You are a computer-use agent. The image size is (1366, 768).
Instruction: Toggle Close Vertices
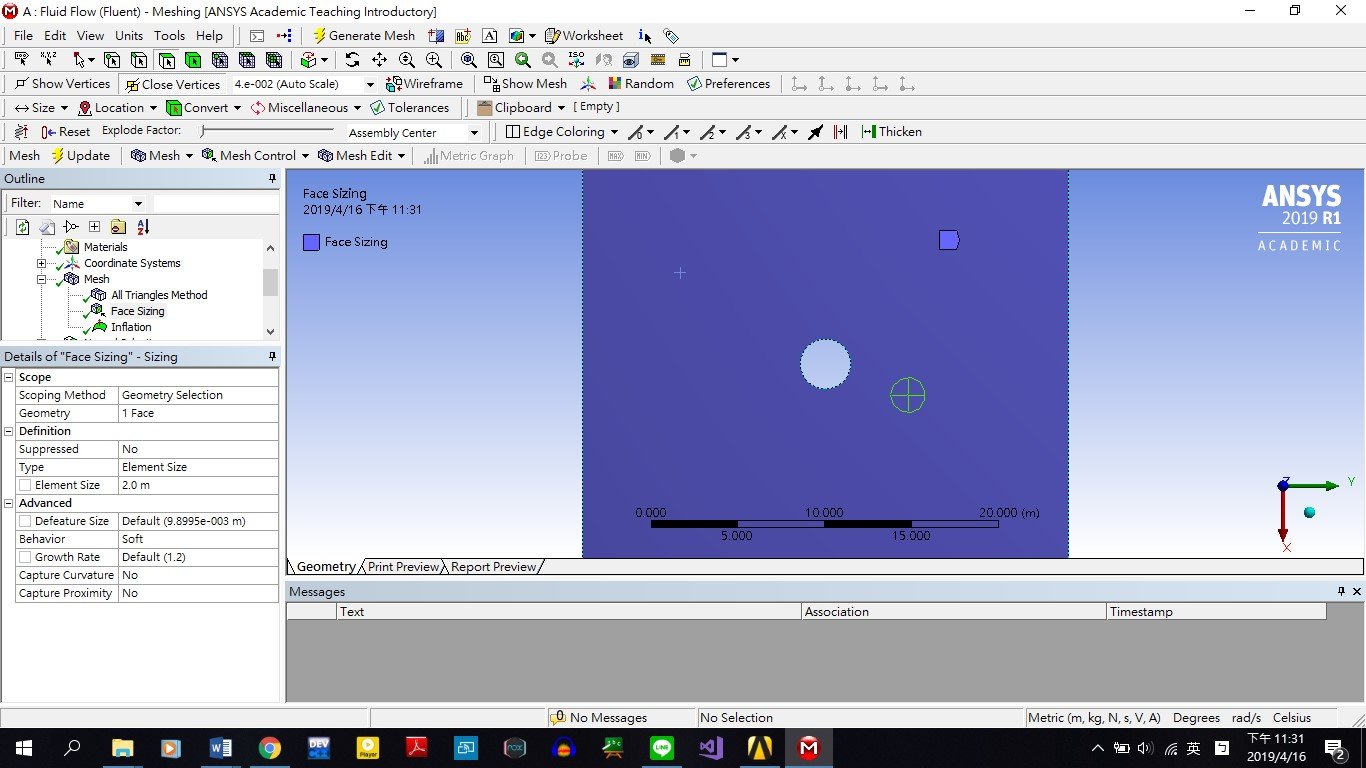(x=172, y=85)
